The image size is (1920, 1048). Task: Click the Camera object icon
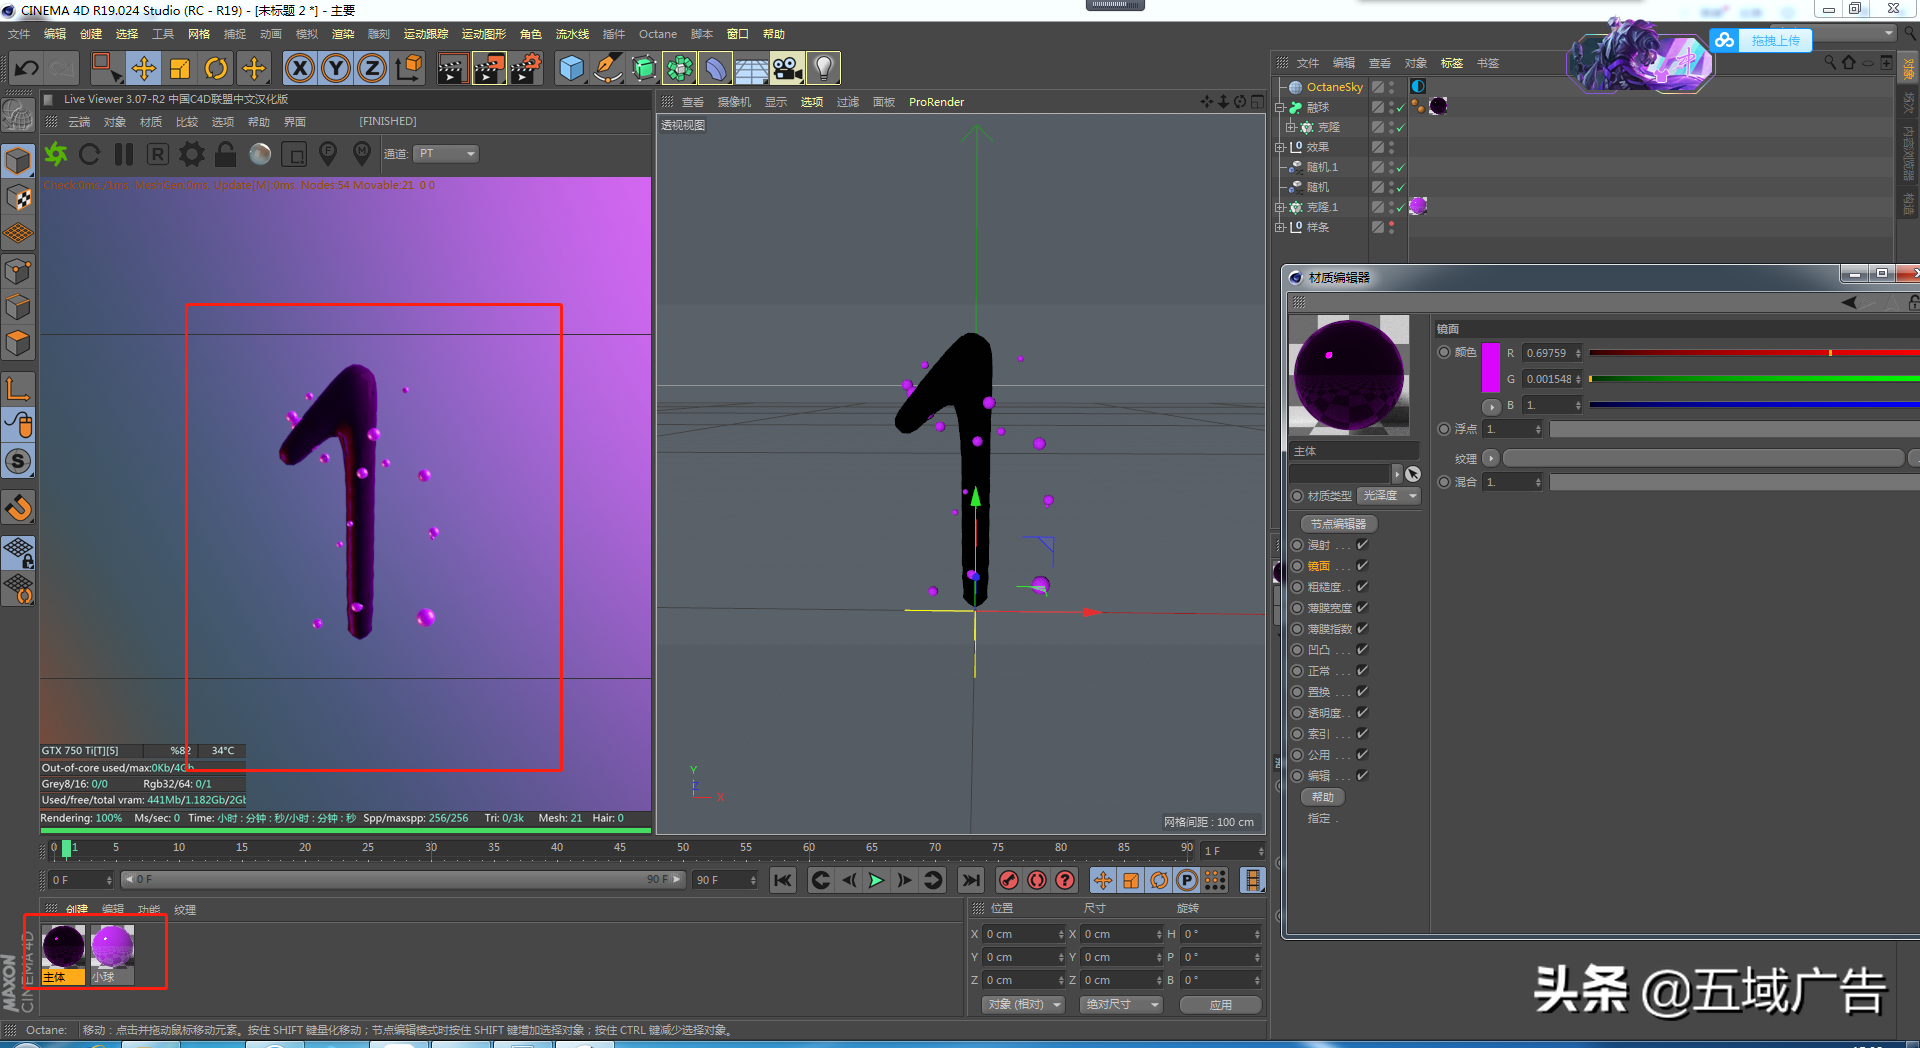point(788,68)
